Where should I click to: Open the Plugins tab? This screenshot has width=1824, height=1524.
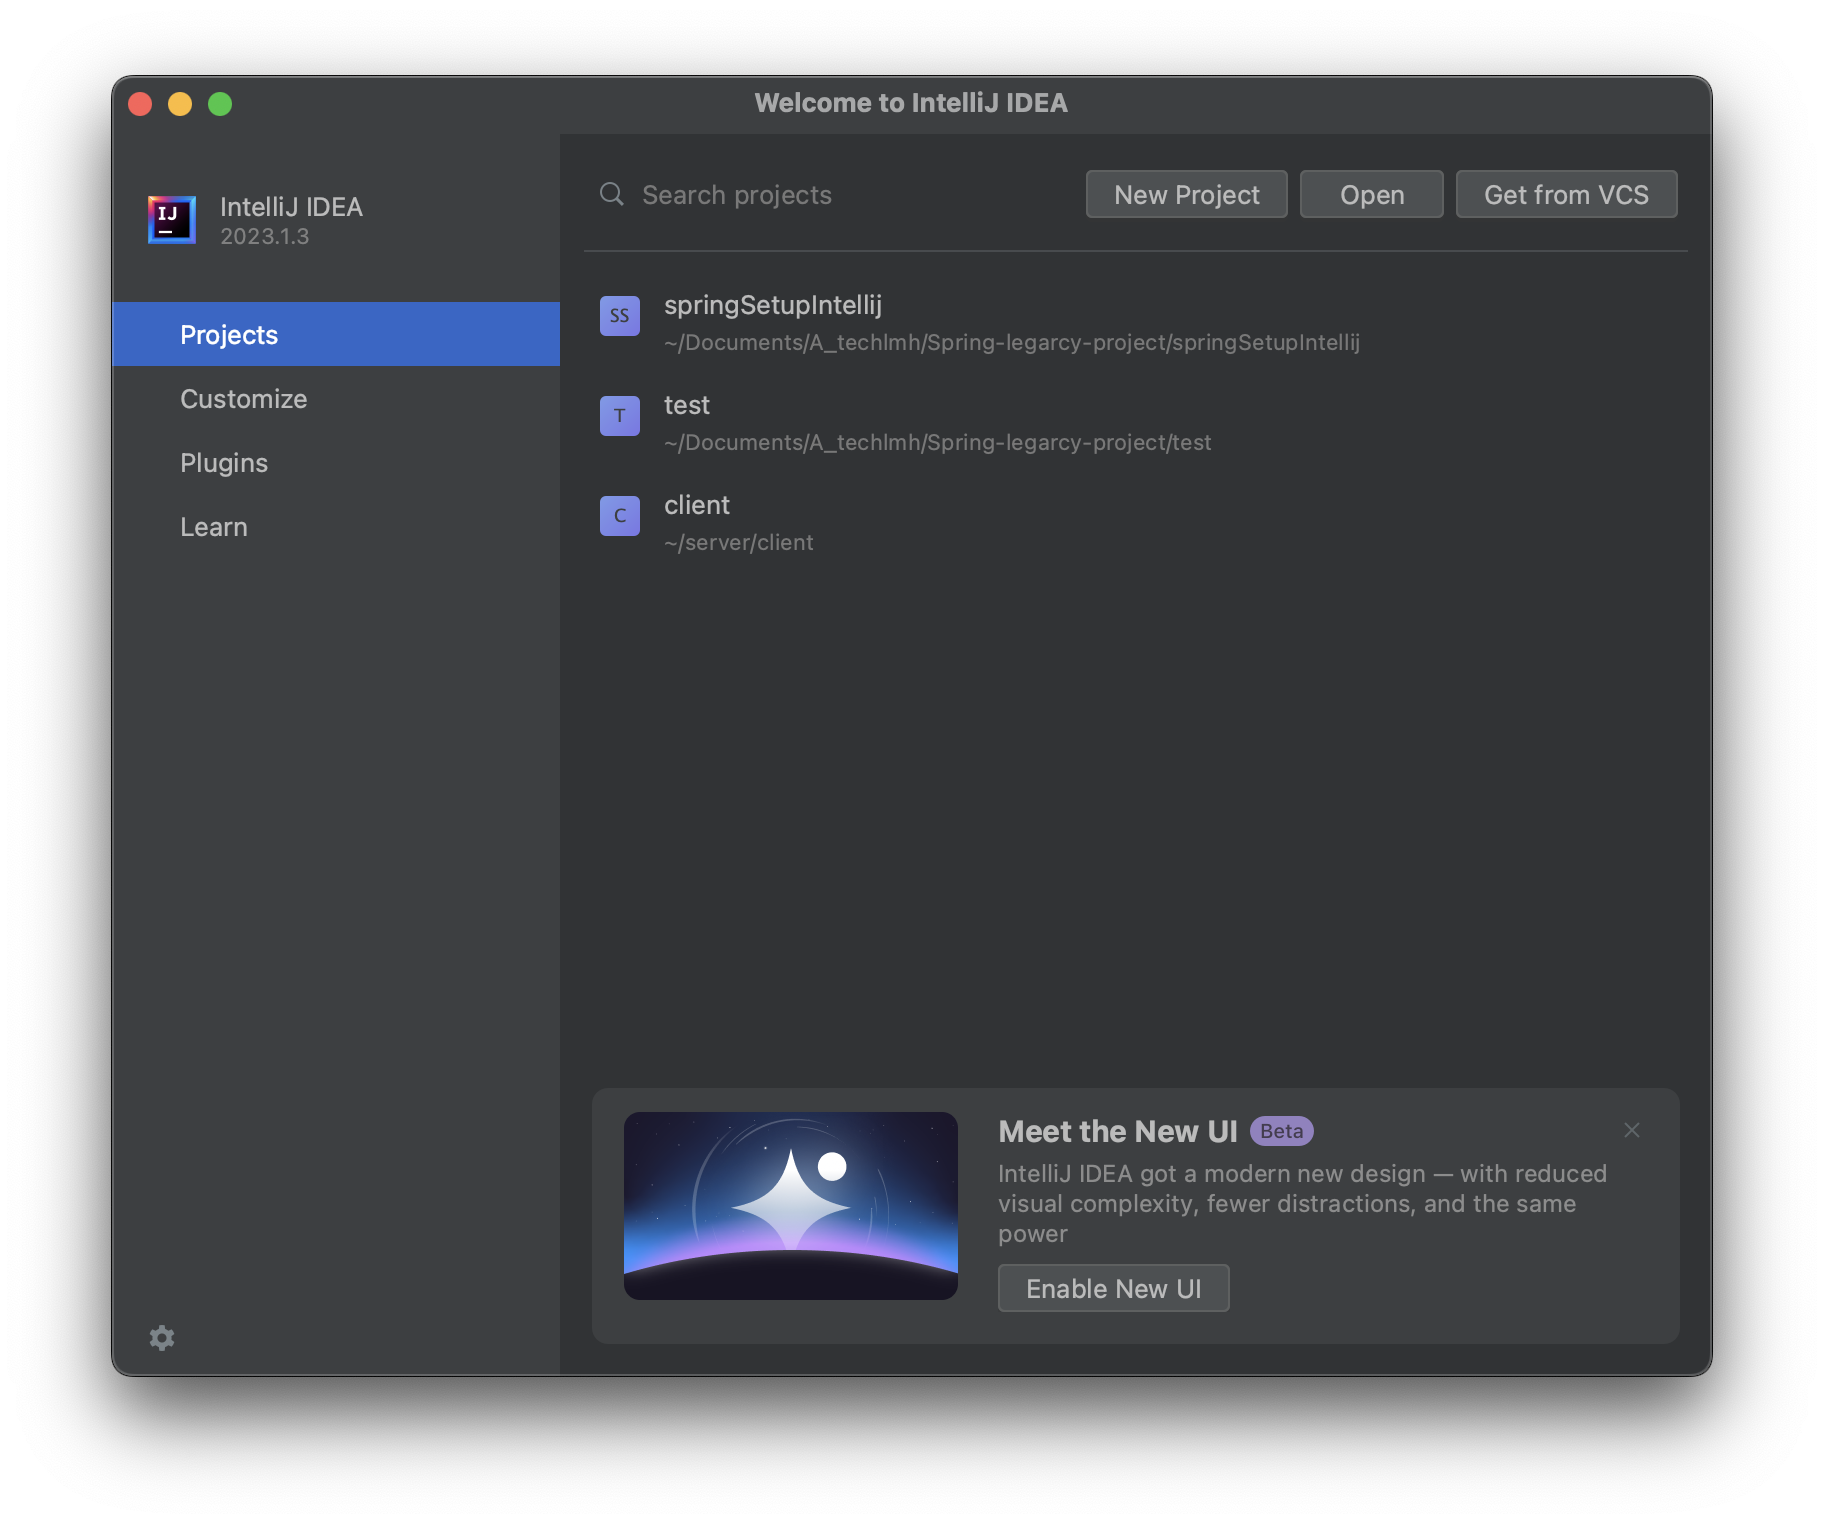tap(336, 462)
